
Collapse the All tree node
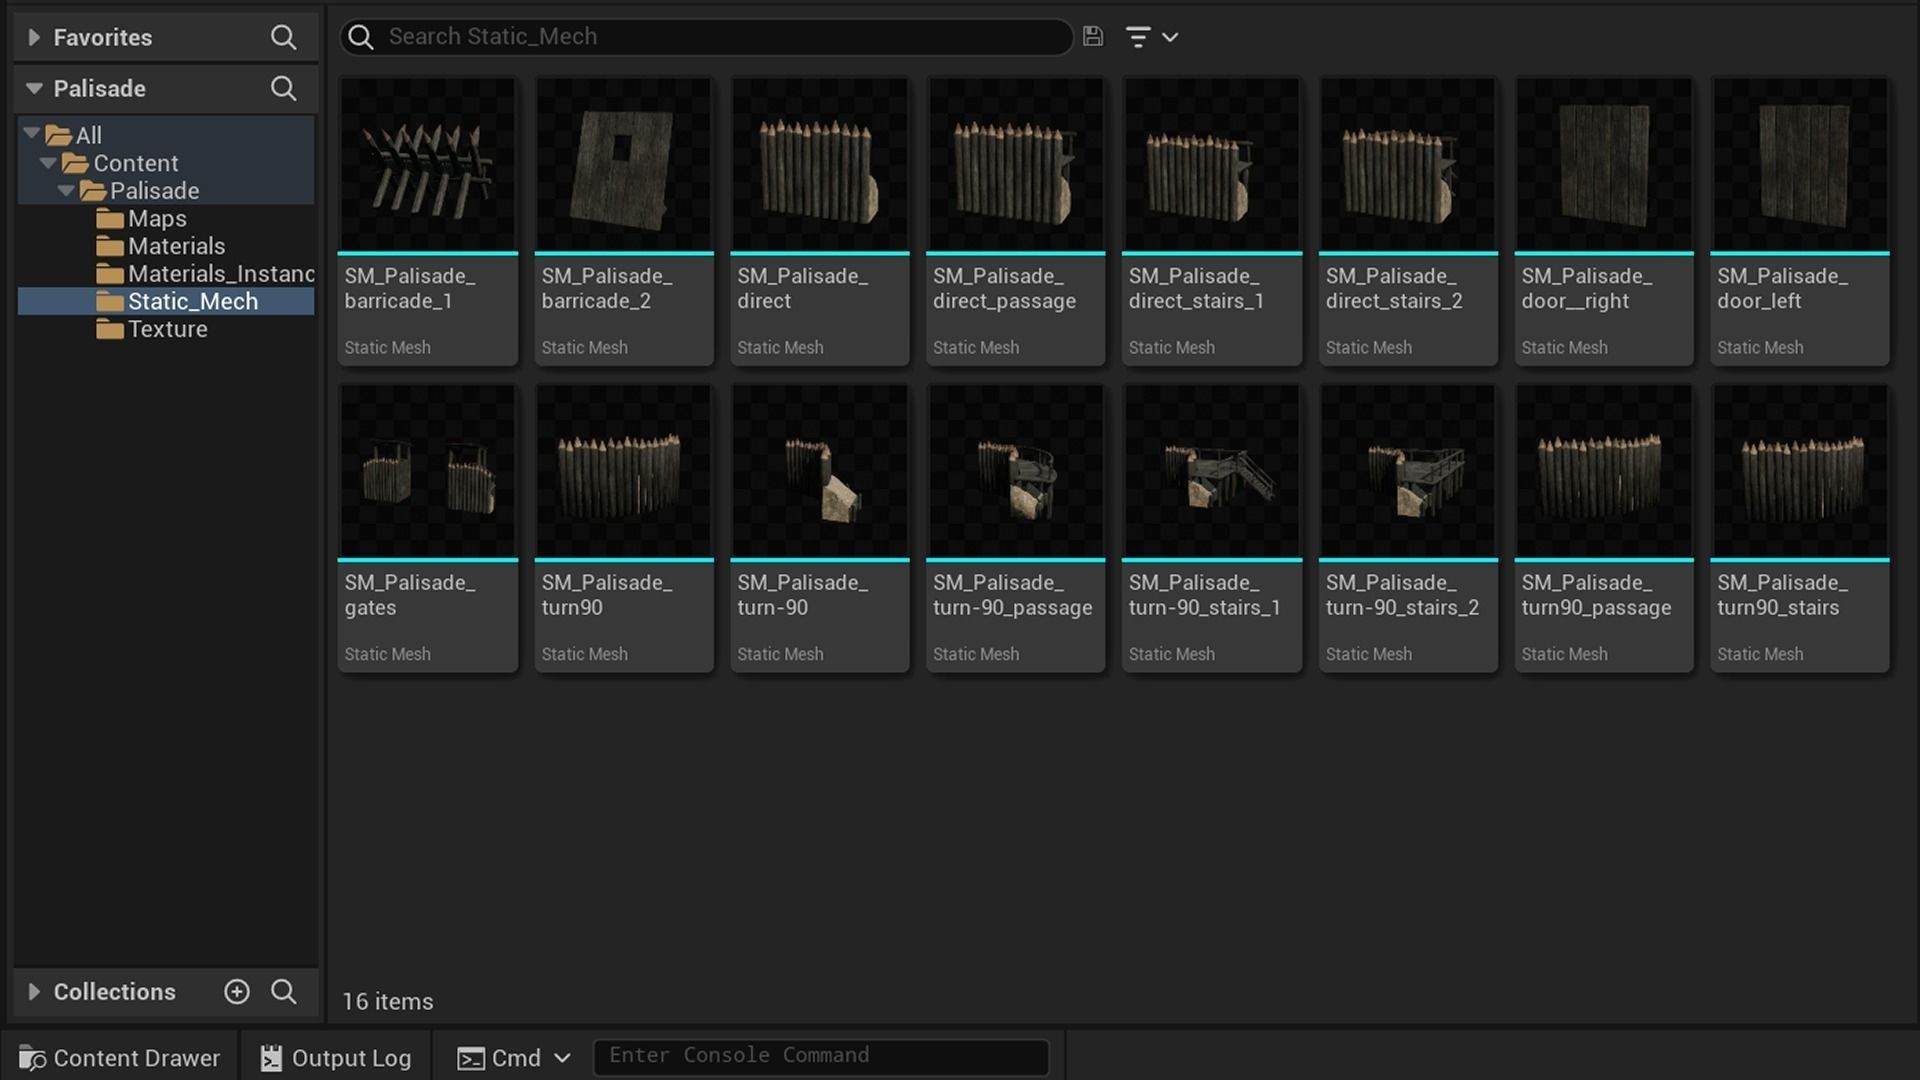(x=32, y=133)
